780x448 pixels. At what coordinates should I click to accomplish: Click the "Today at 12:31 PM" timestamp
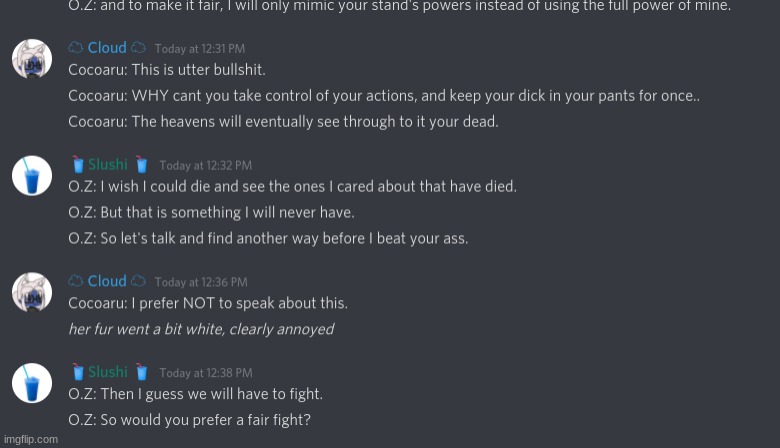click(199, 49)
